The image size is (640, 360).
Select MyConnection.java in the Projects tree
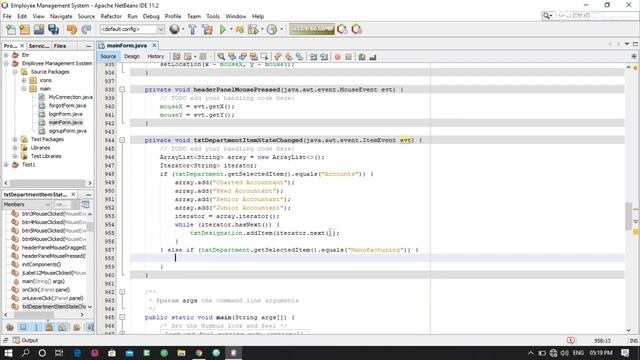pos(71,97)
